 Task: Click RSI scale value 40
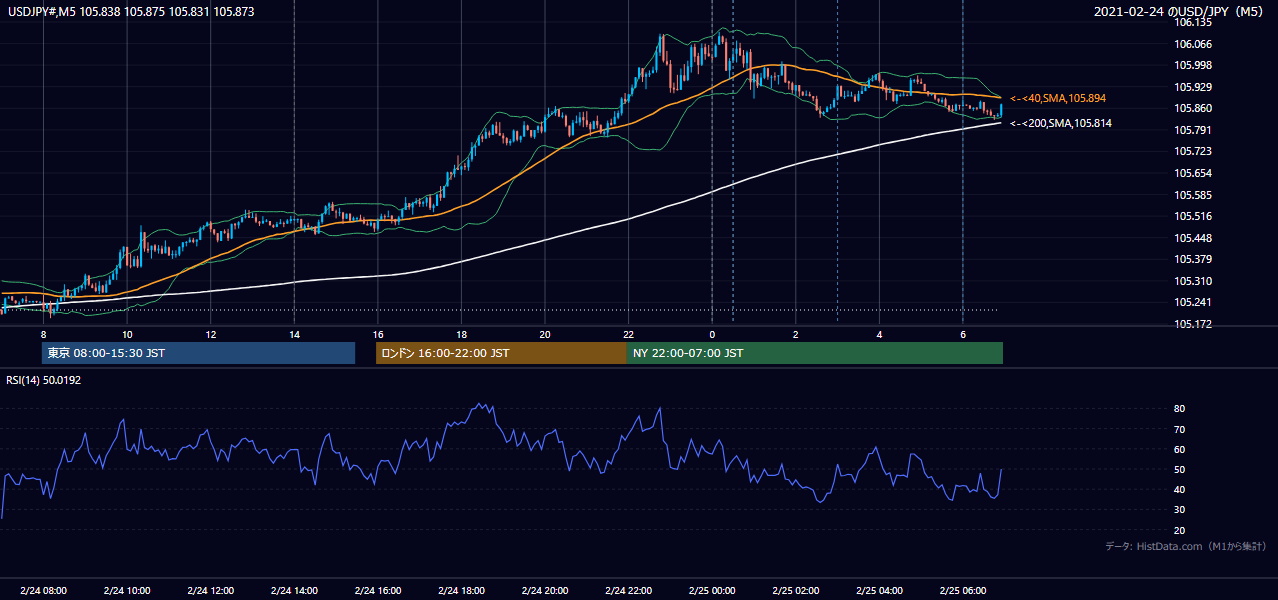(x=1180, y=489)
